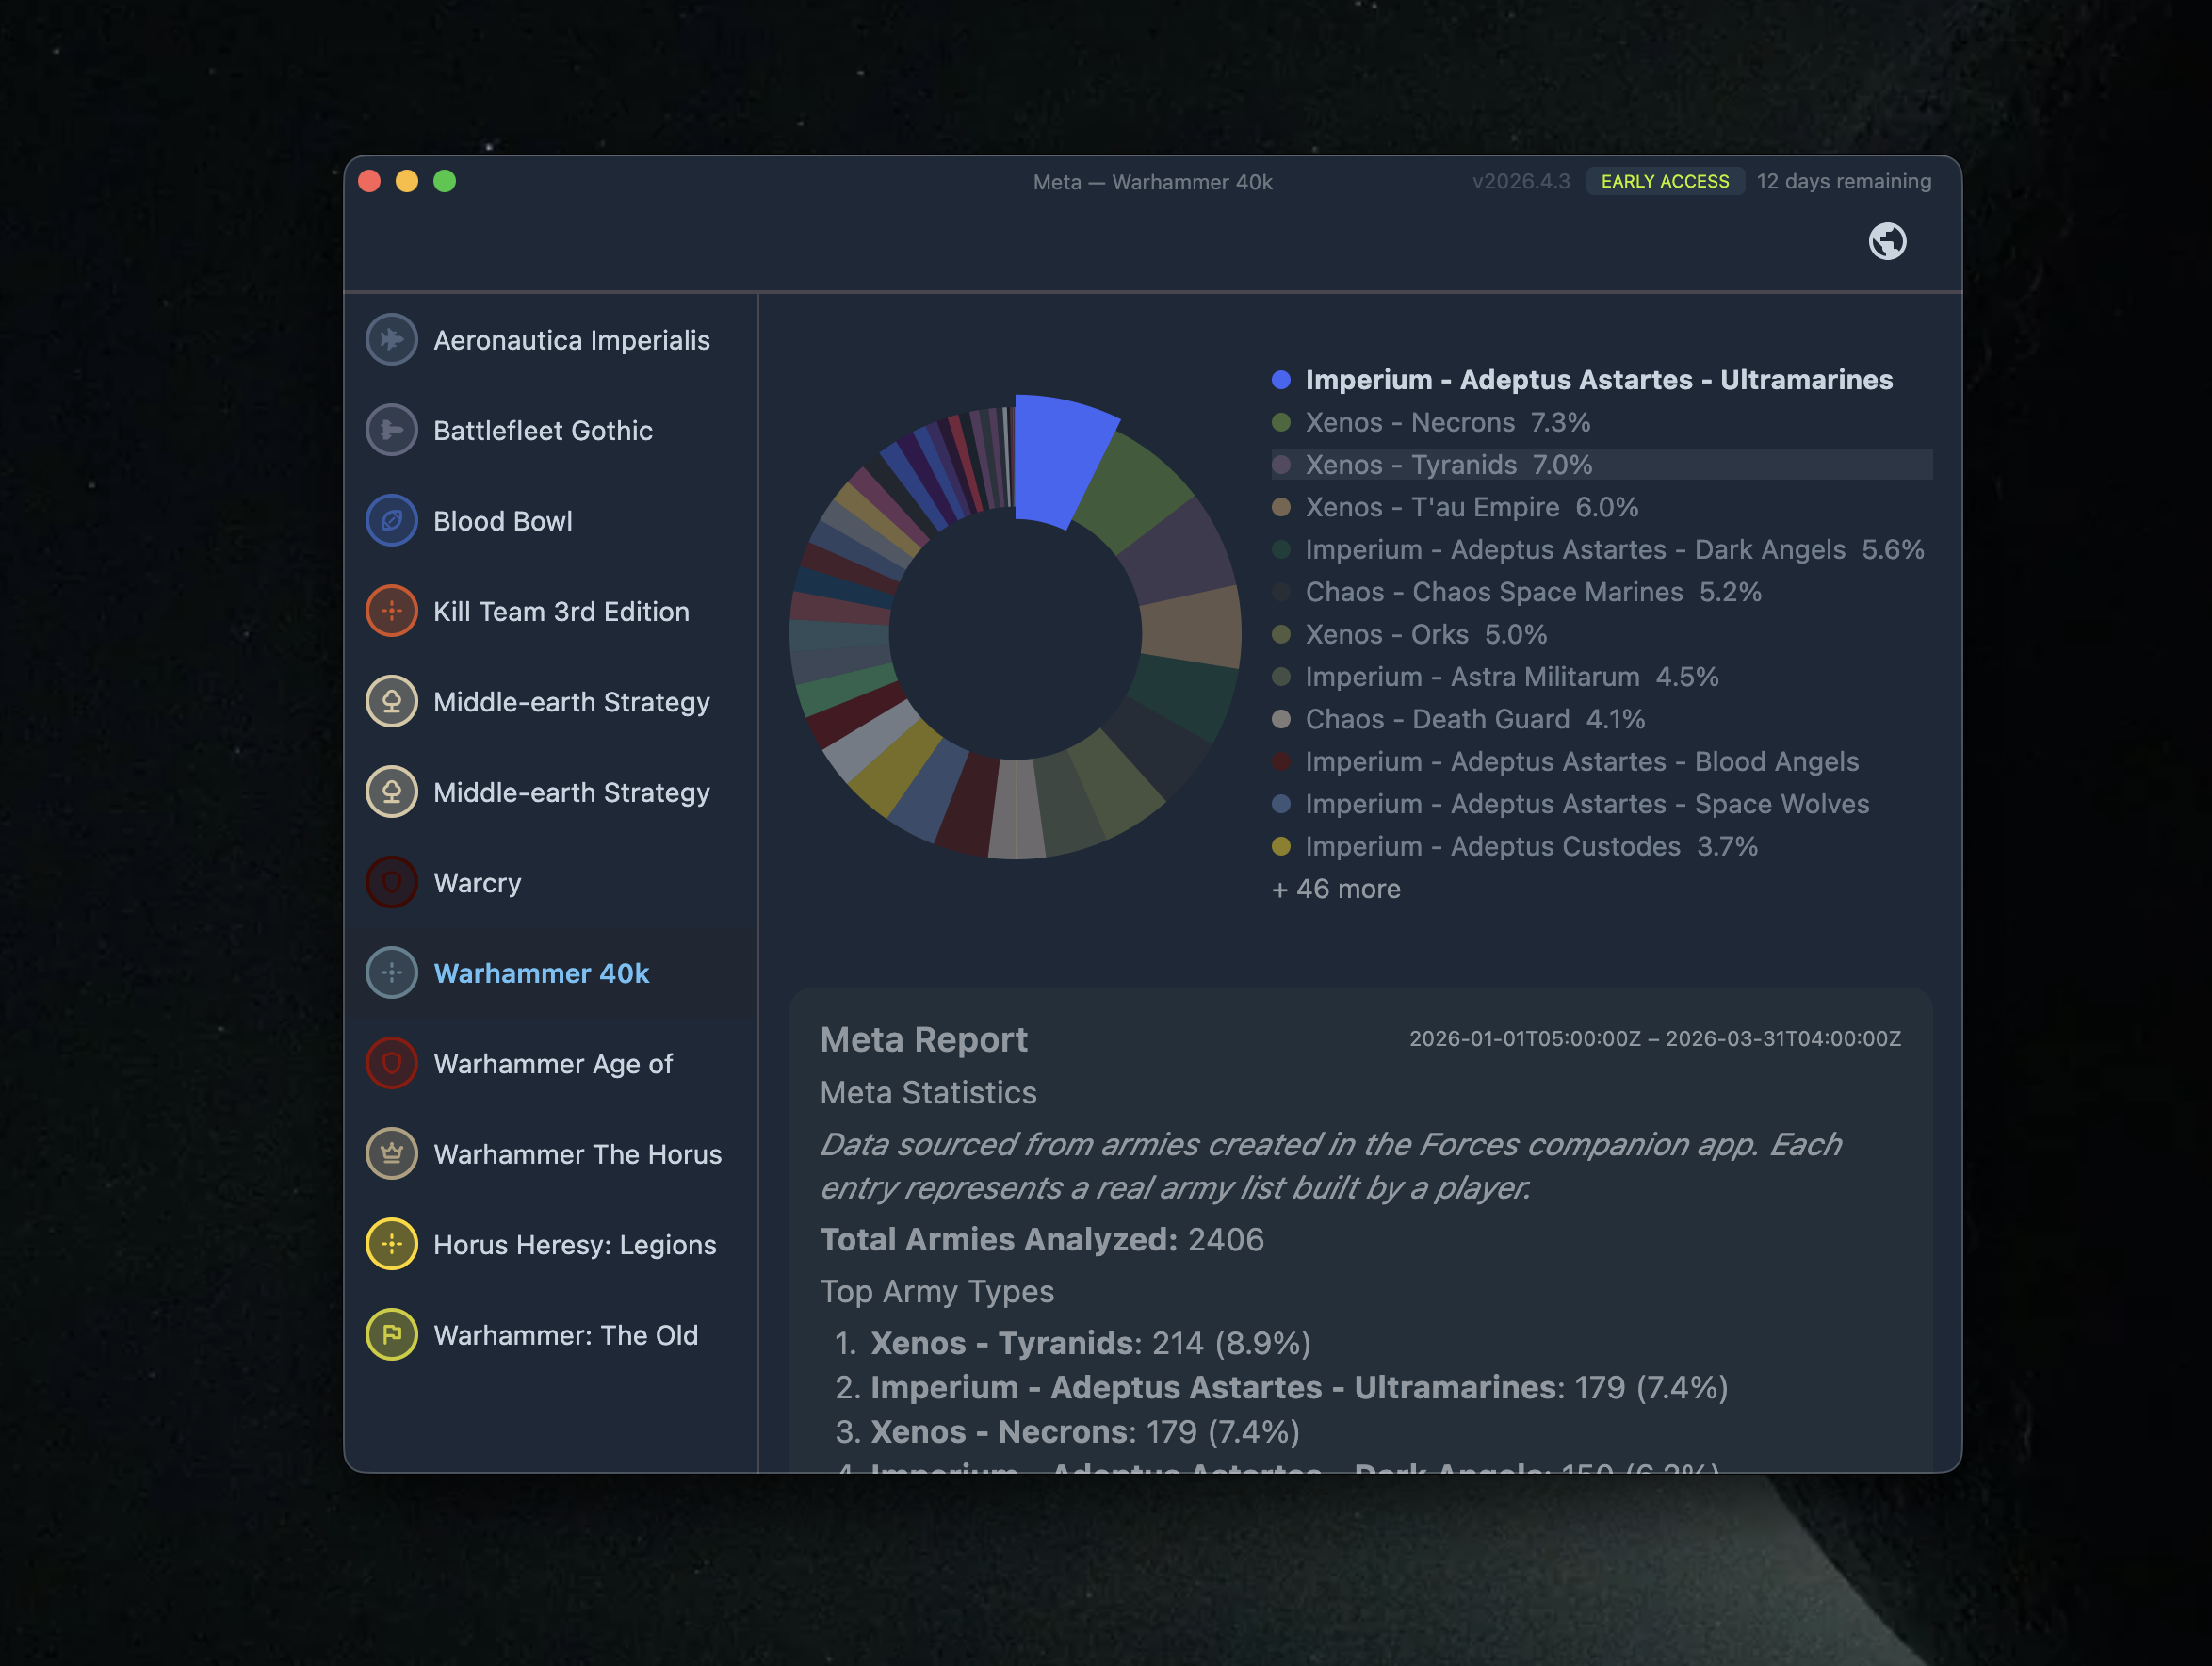
Task: Open the Battlefleet Gothic sidebar icon
Action: point(391,430)
